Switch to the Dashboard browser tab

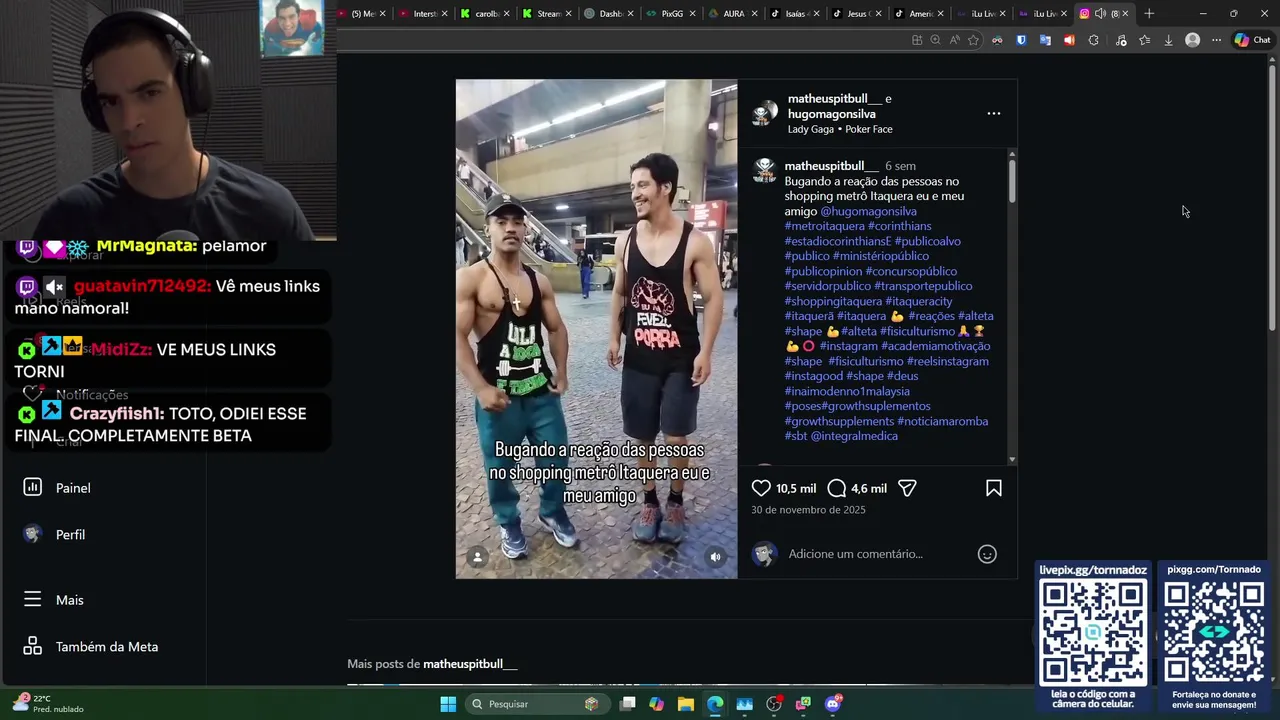pos(610,13)
